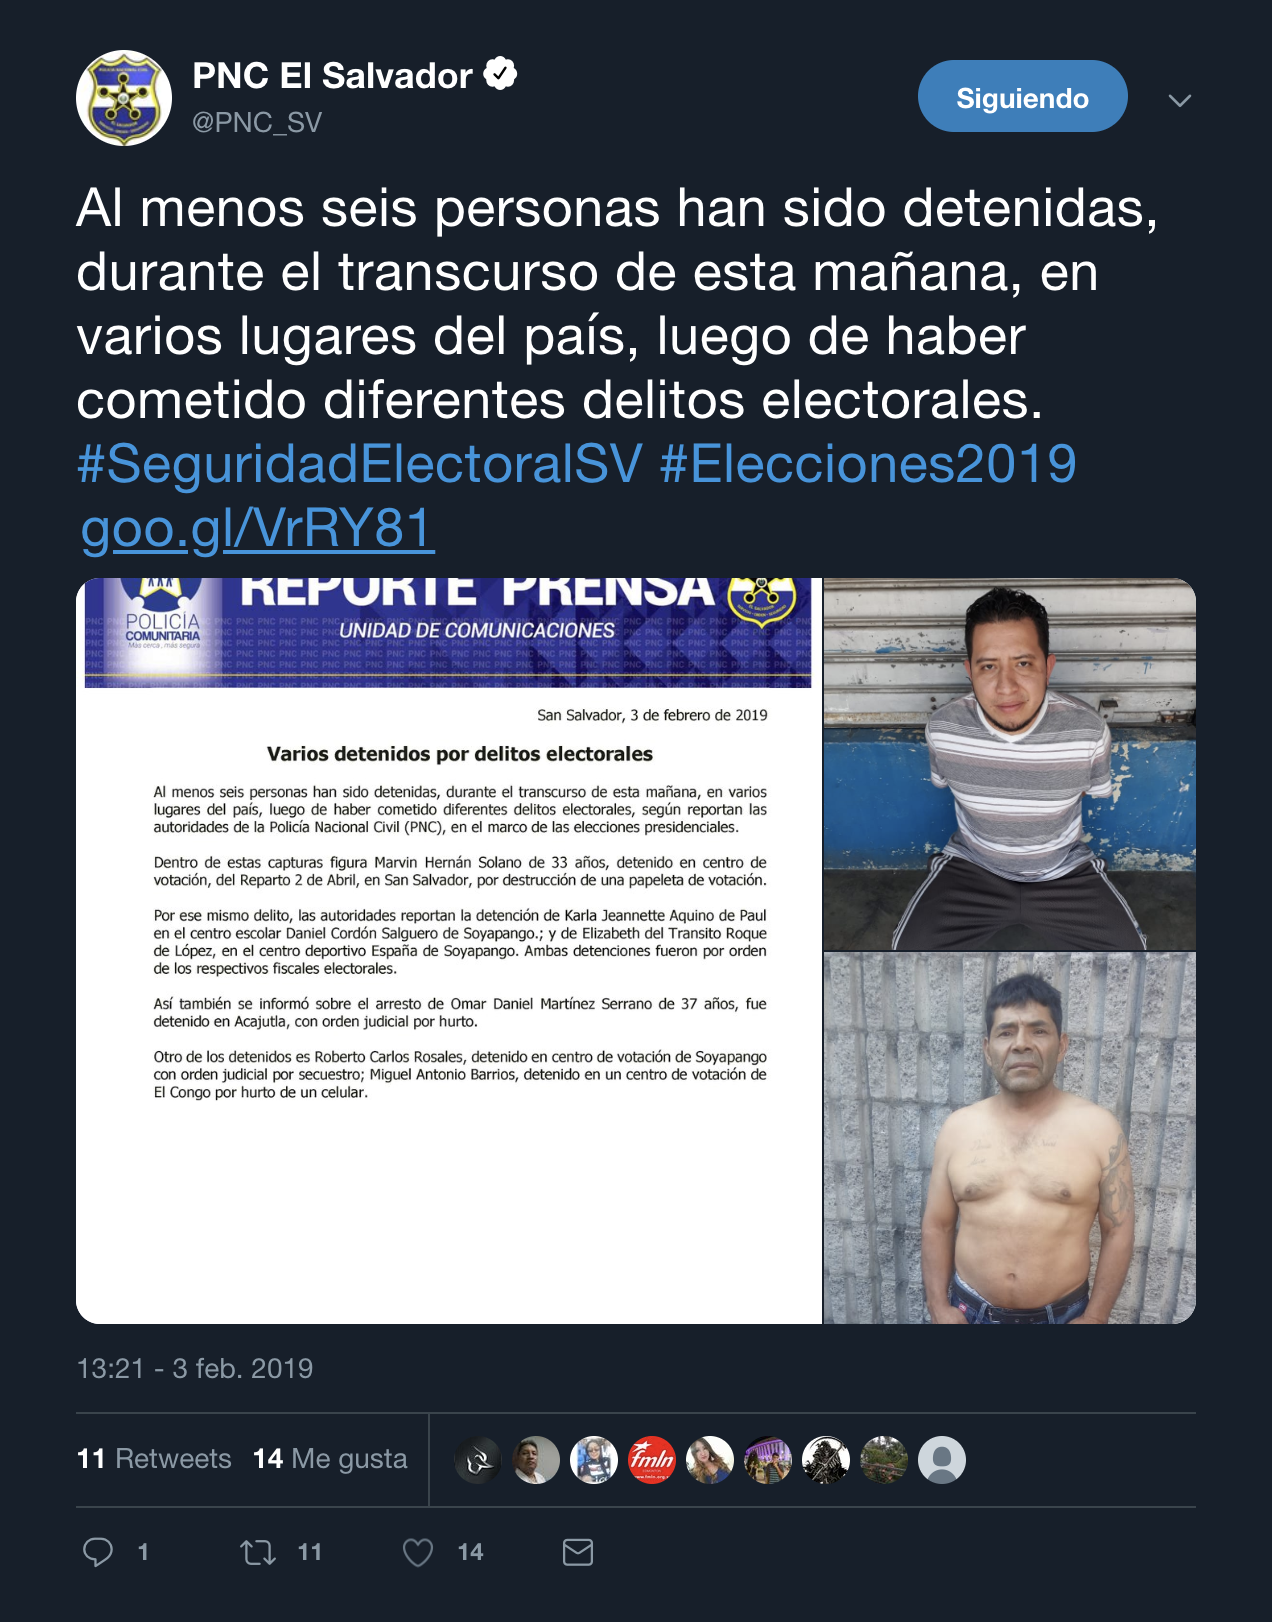This screenshot has width=1272, height=1622.
Task: Retweet using the retweet arrows icon
Action: click(x=258, y=1552)
